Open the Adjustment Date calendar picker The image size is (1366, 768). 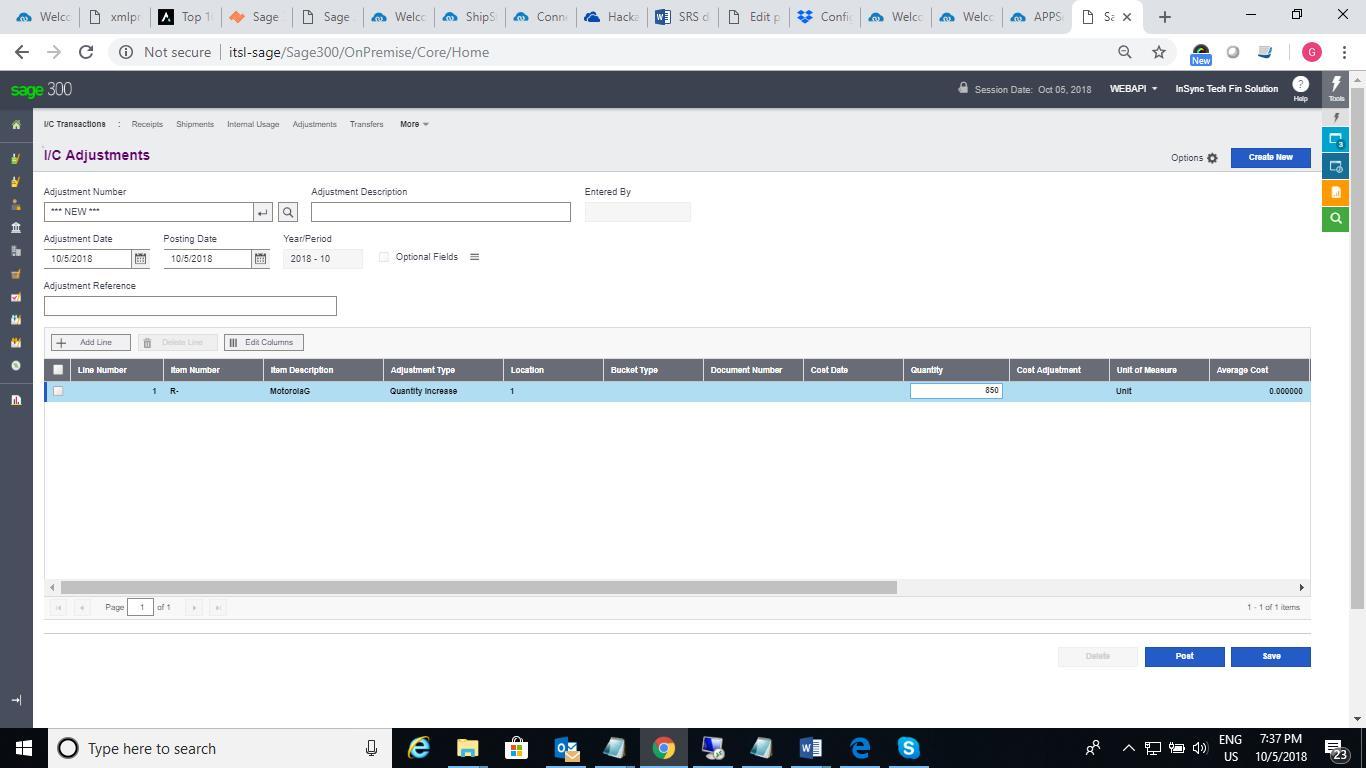click(141, 259)
